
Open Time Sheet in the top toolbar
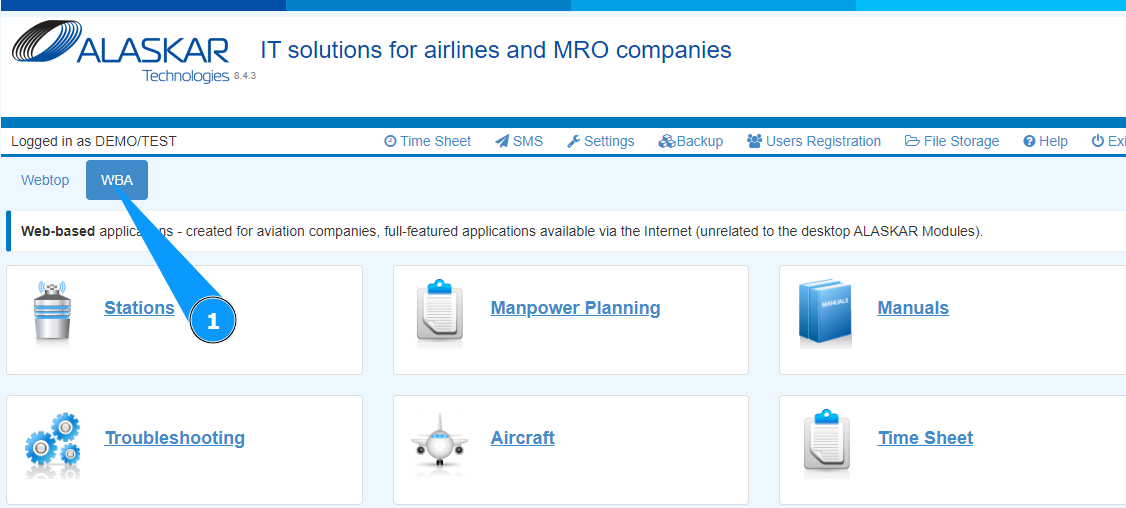click(x=427, y=141)
